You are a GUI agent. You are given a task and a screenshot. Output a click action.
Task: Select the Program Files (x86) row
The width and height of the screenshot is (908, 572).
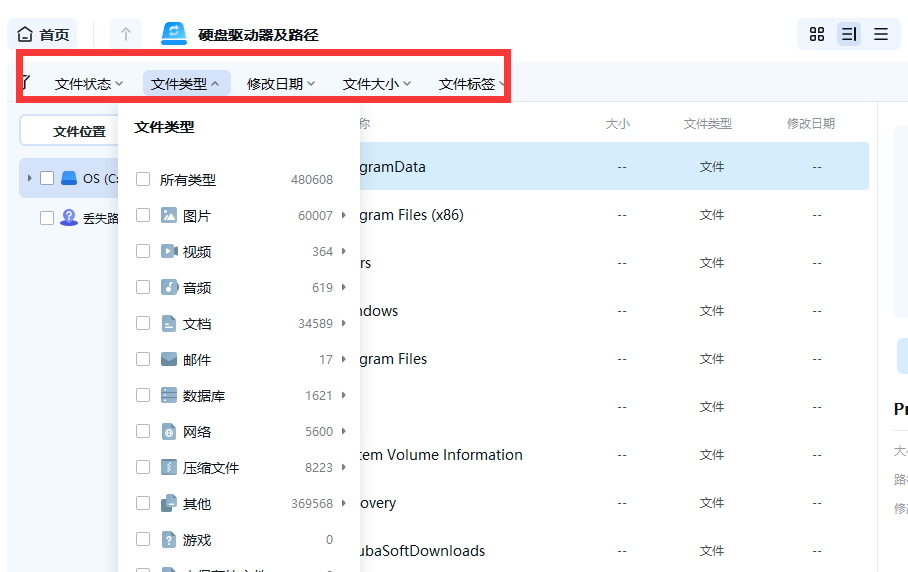(x=614, y=215)
